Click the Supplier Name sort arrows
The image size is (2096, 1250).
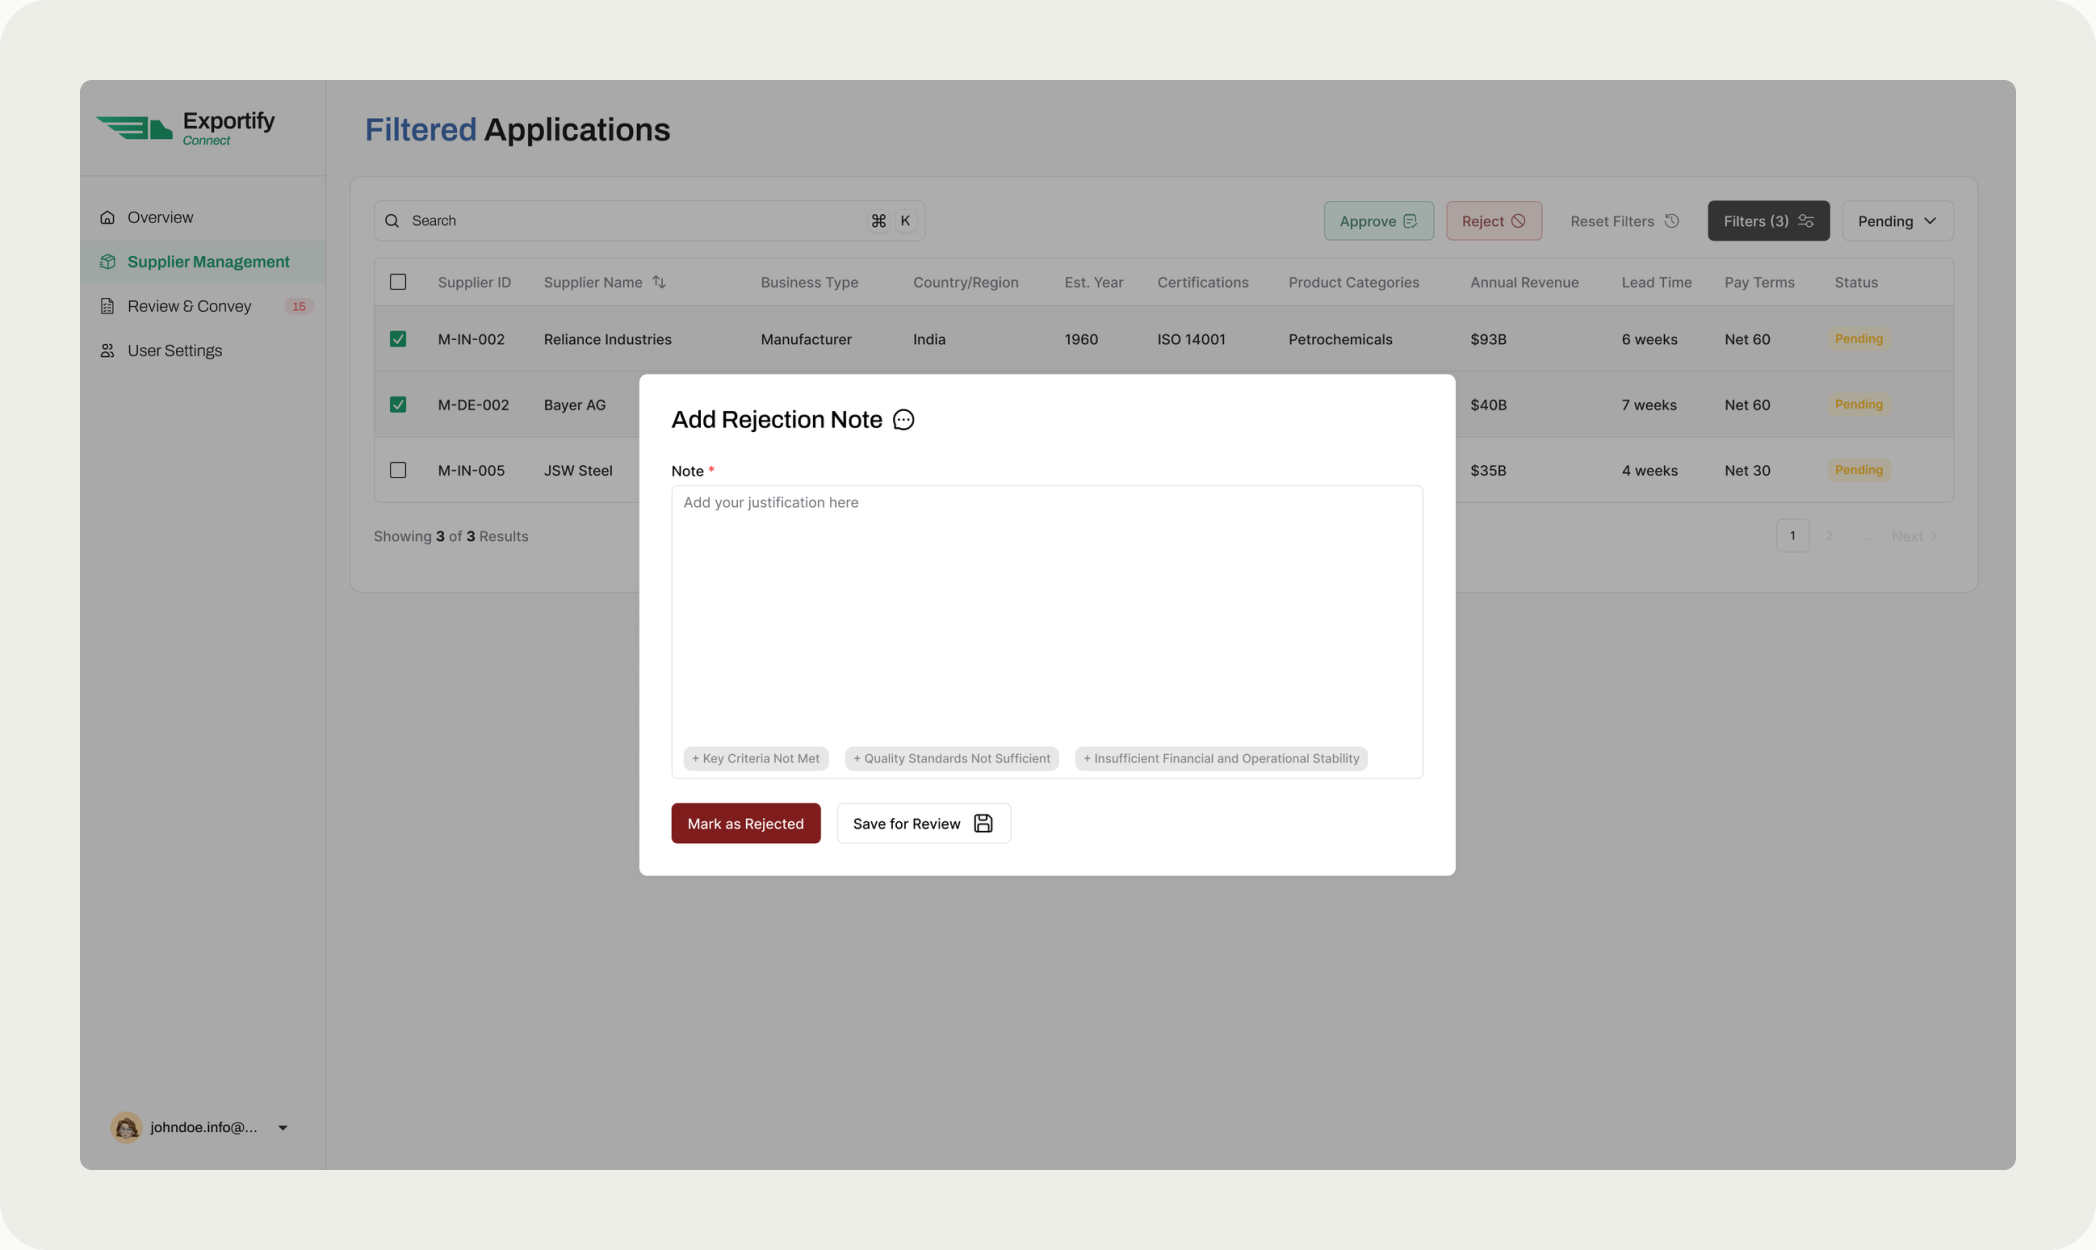(x=659, y=282)
